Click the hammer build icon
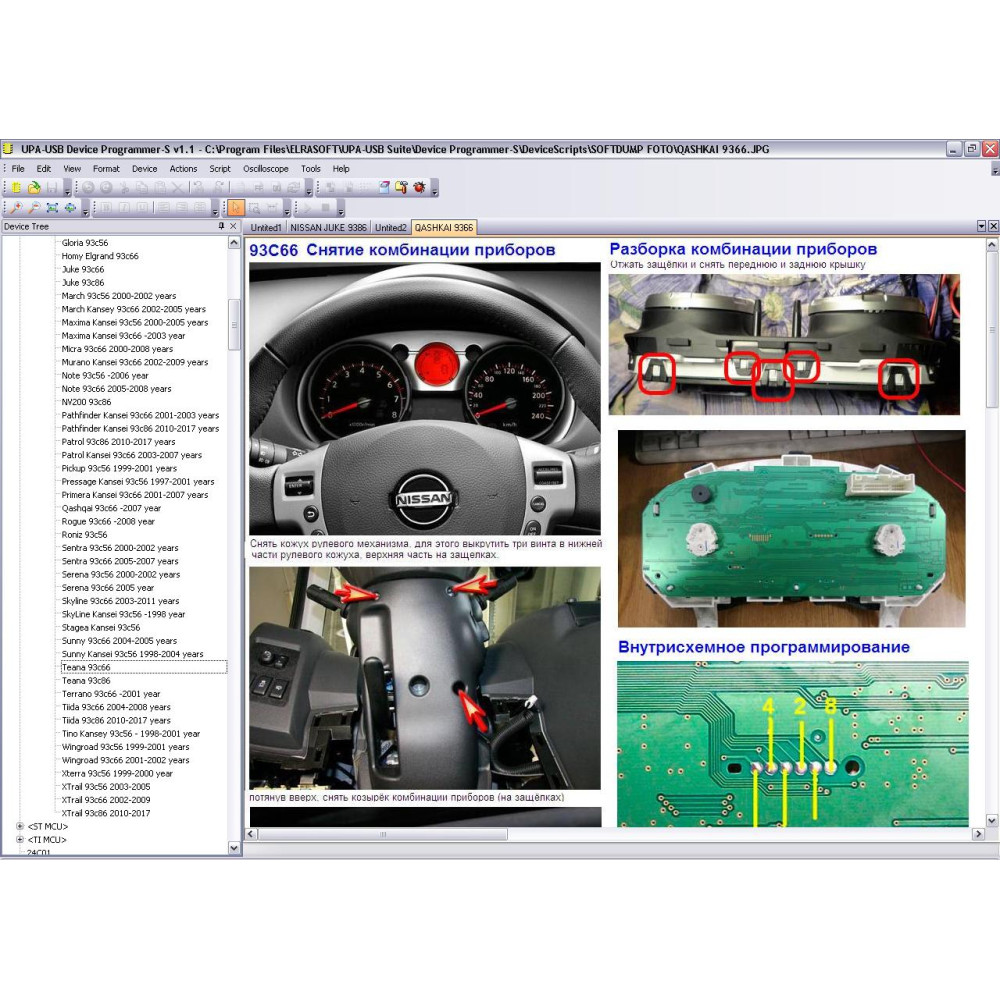The width and height of the screenshot is (1000, 1000). point(401,188)
